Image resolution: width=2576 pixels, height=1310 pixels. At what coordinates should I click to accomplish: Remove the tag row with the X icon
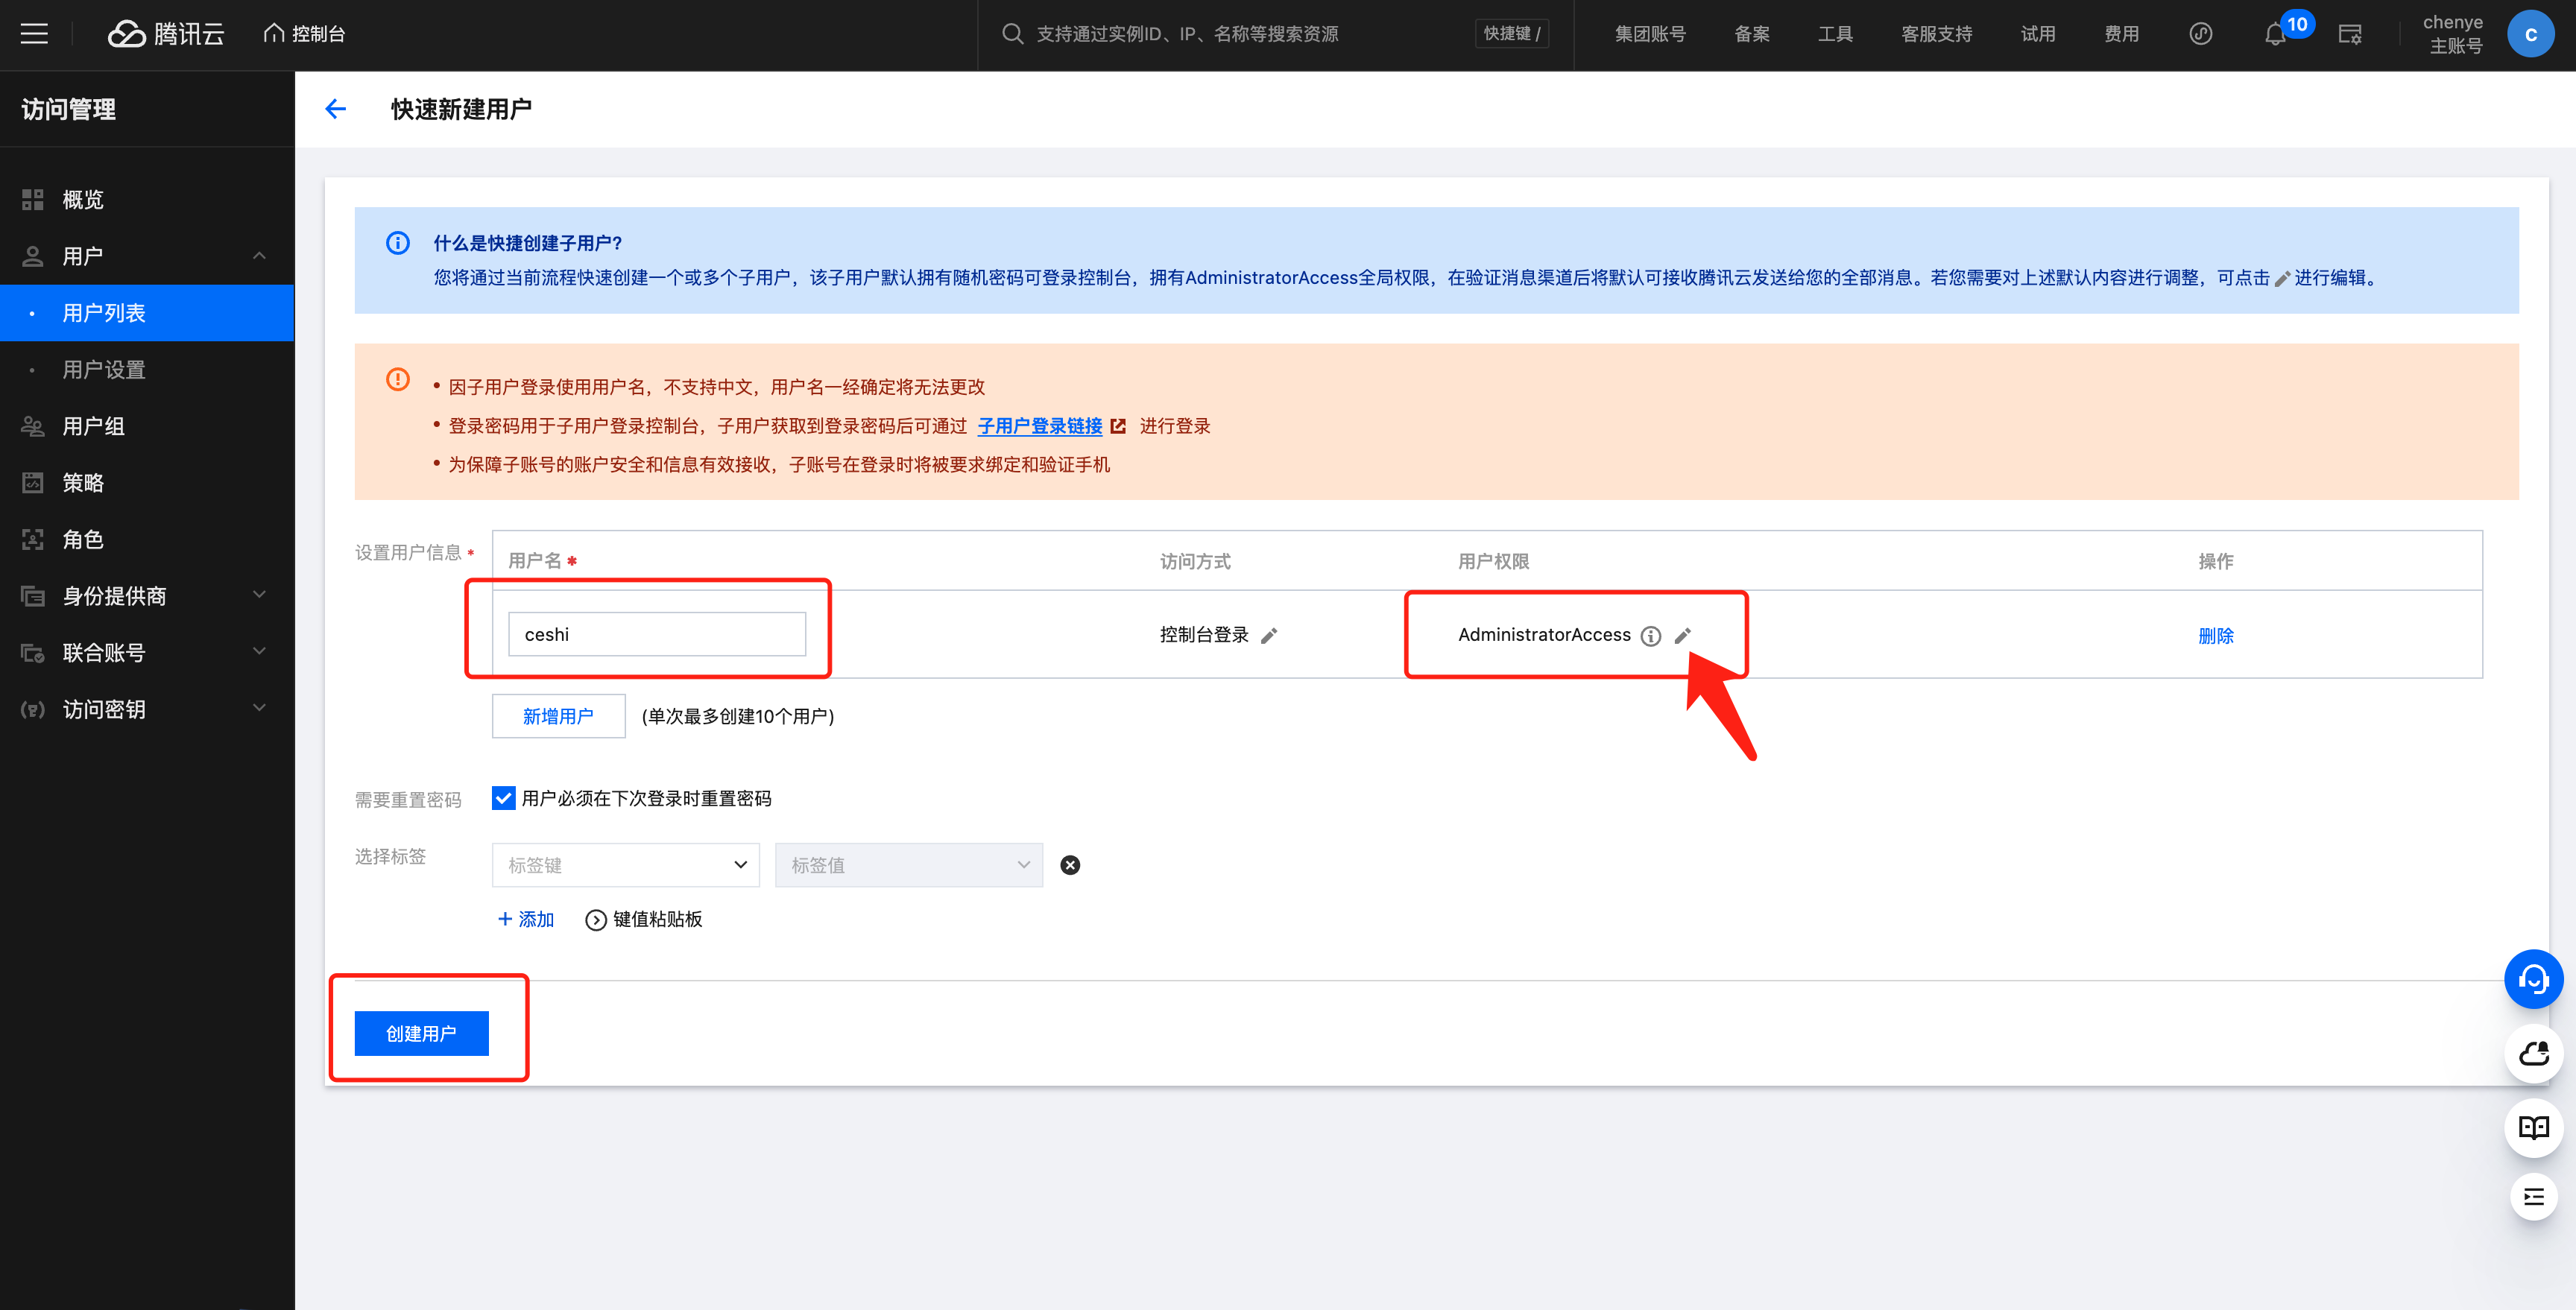point(1070,865)
